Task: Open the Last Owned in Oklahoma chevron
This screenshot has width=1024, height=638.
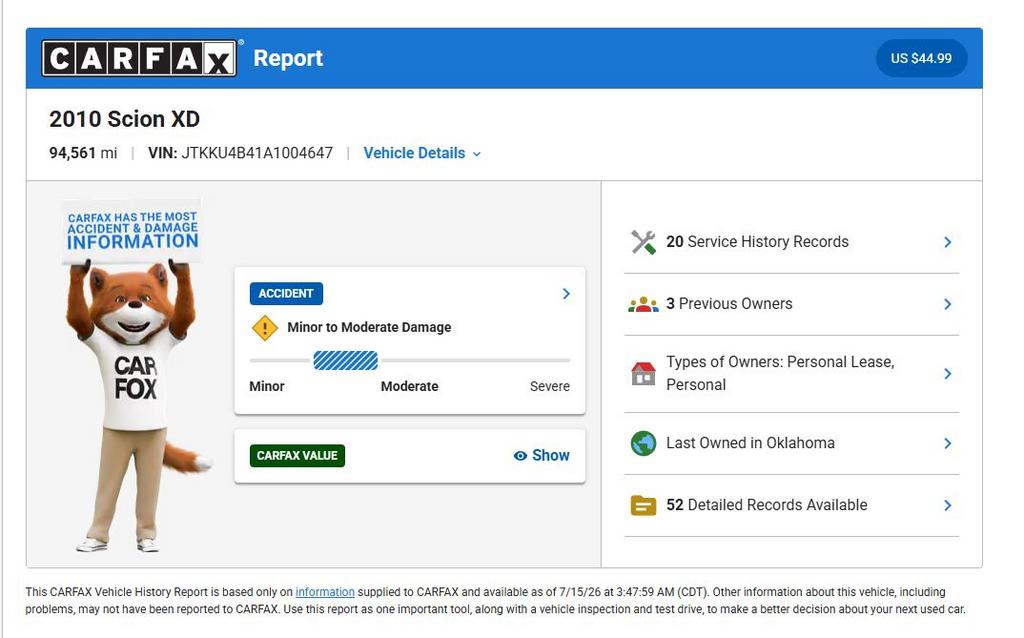Action: [948, 443]
